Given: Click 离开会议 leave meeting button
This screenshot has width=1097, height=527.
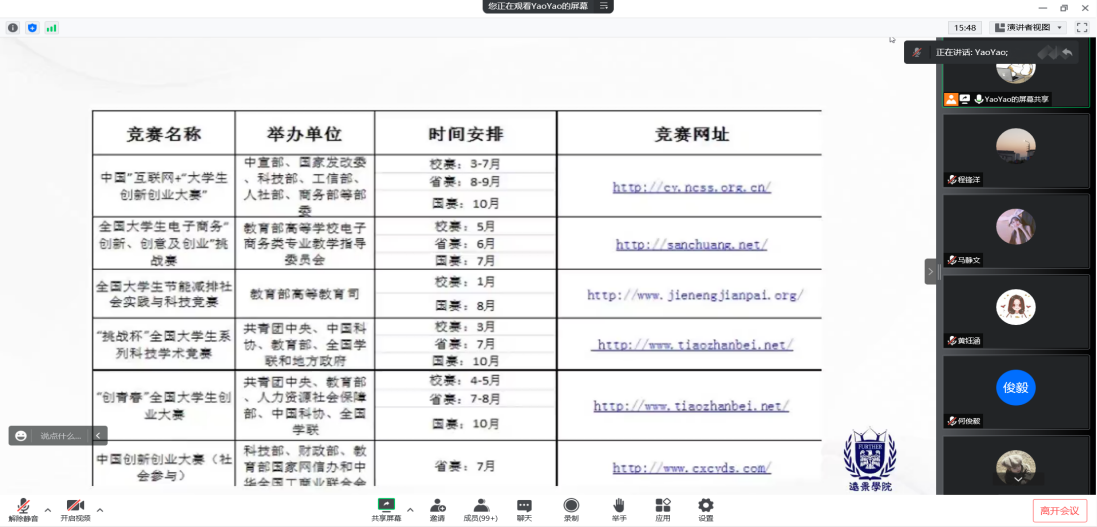Looking at the screenshot, I should [1059, 511].
